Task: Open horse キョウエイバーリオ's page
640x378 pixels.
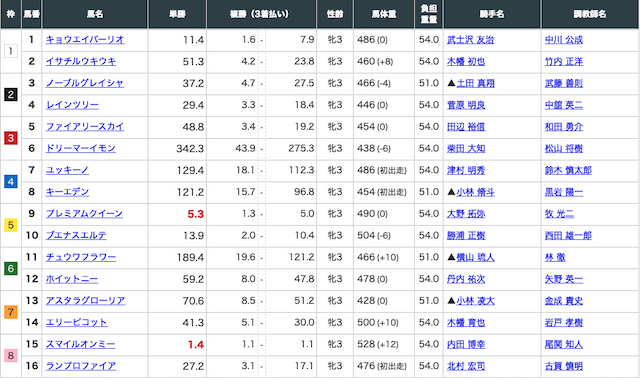Action: tap(85, 40)
